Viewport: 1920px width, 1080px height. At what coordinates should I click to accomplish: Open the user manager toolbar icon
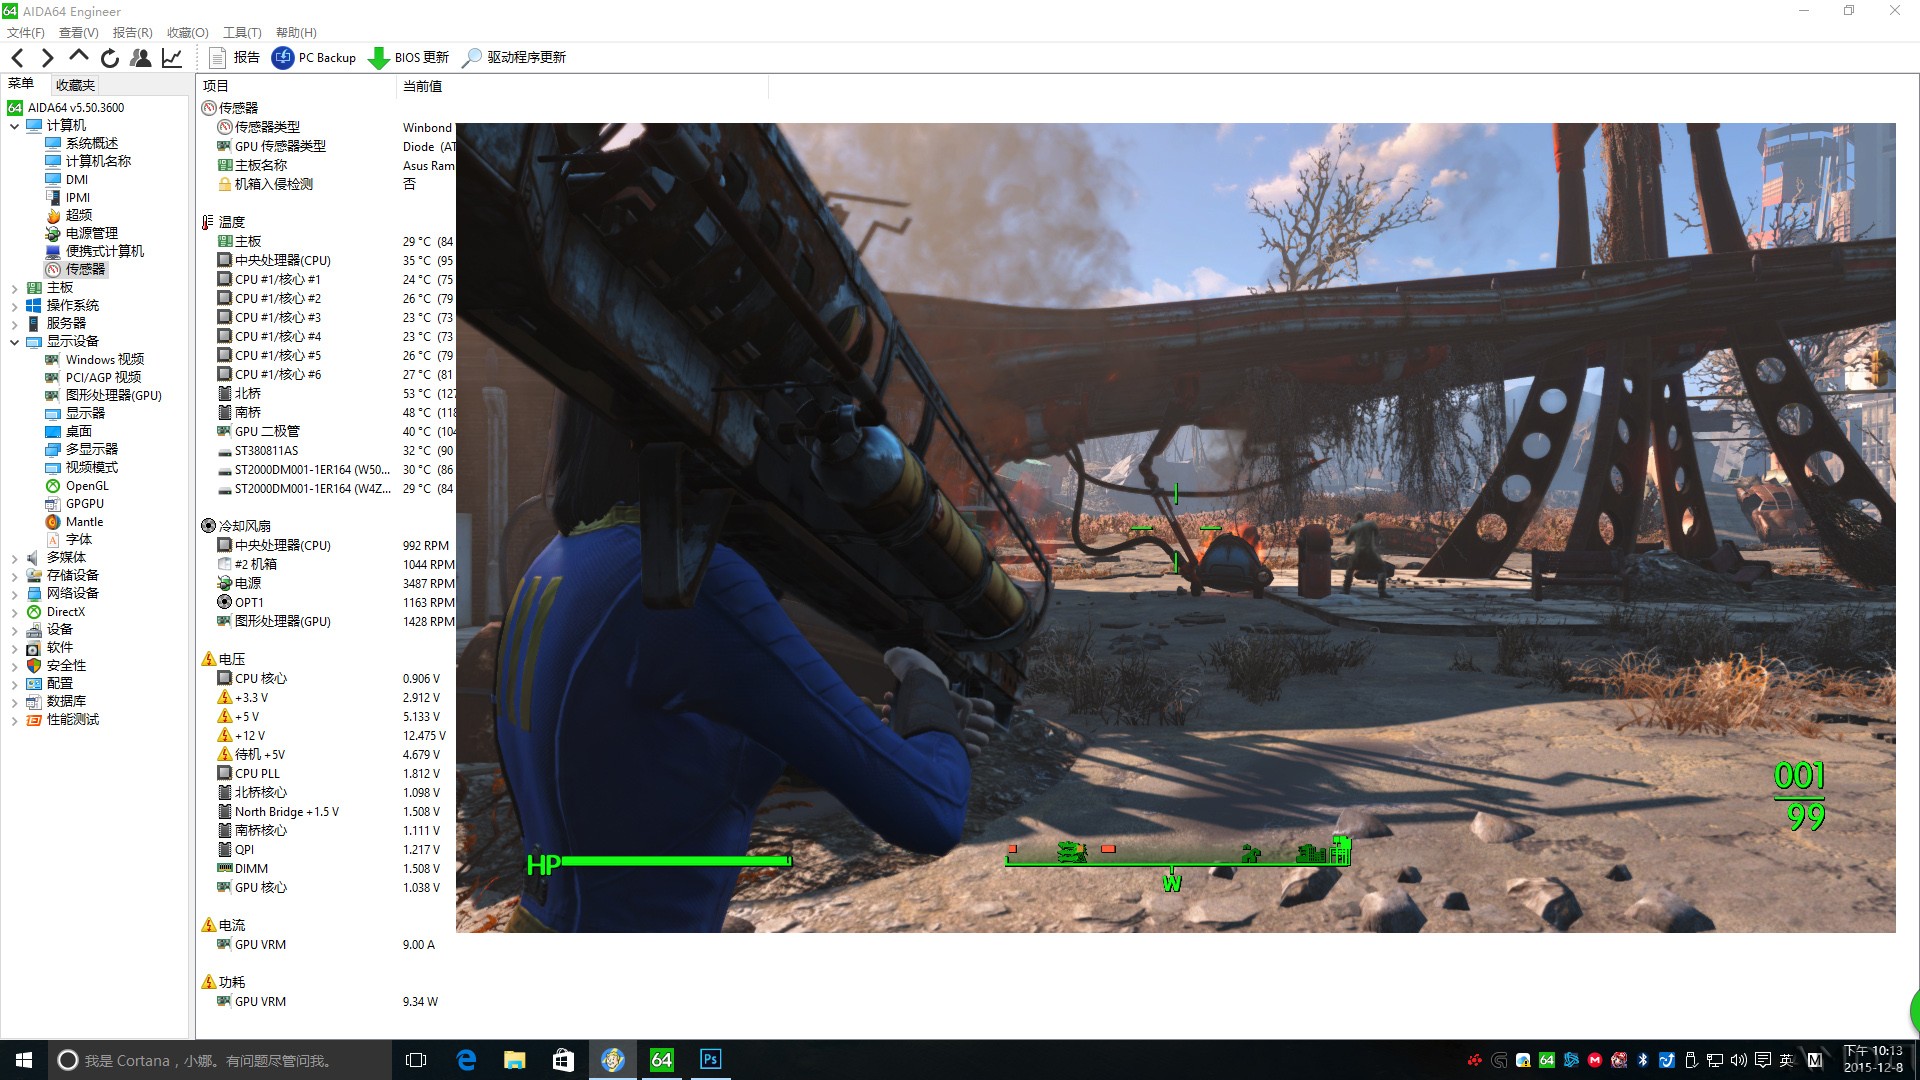tap(141, 58)
